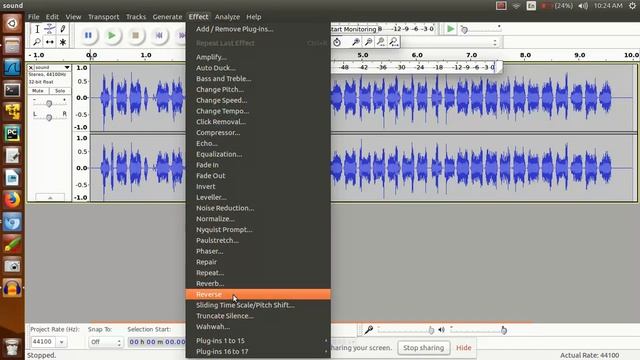
Task: Open the Transport menu
Action: point(104,17)
